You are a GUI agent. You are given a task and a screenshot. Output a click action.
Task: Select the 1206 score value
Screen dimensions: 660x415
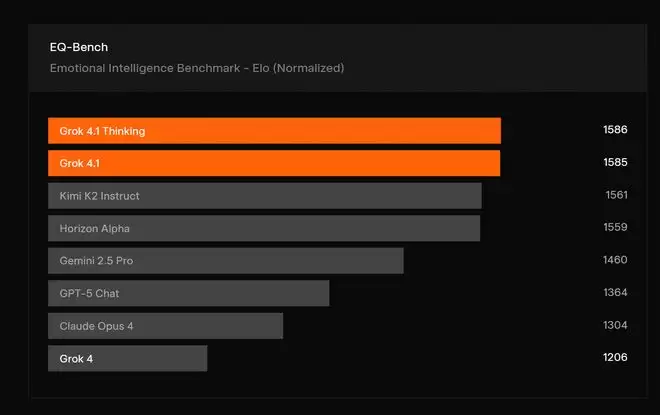[x=615, y=358]
